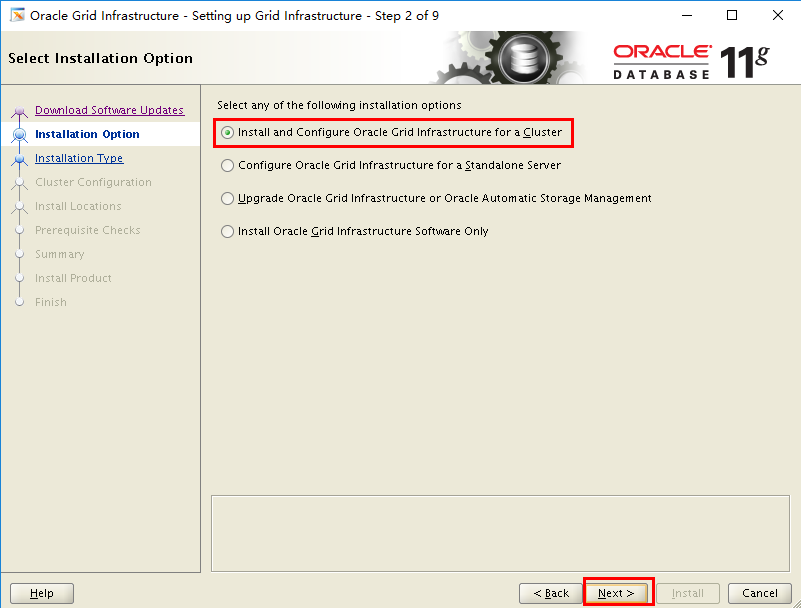Image resolution: width=801 pixels, height=608 pixels.
Task: Select Configure Grid Infrastructure for a Standalone Server
Action: pyautogui.click(x=391, y=166)
